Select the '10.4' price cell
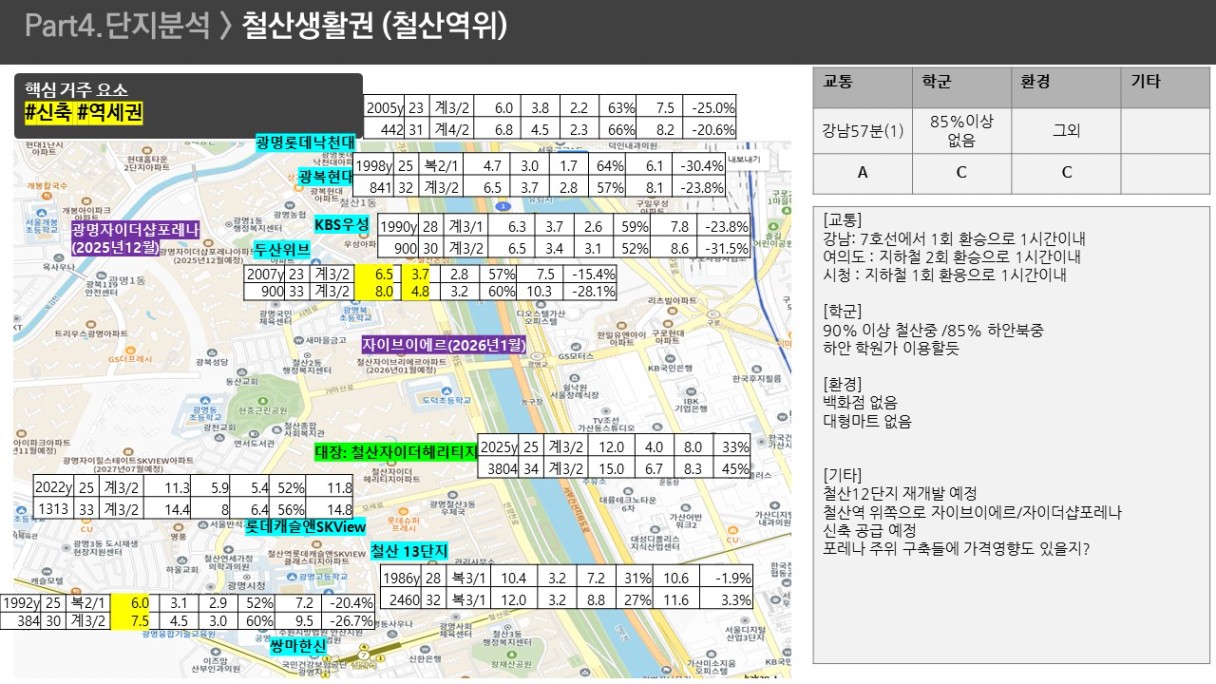 [x=513, y=578]
